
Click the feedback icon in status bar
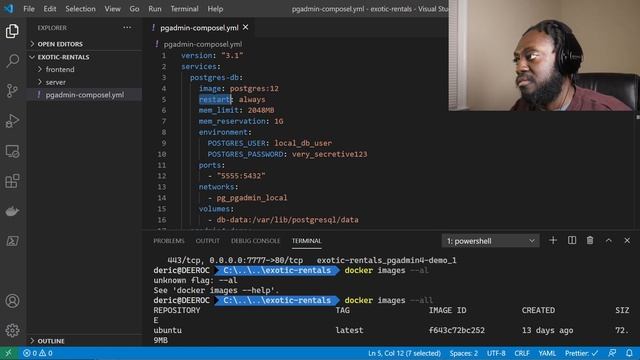click(x=612, y=353)
